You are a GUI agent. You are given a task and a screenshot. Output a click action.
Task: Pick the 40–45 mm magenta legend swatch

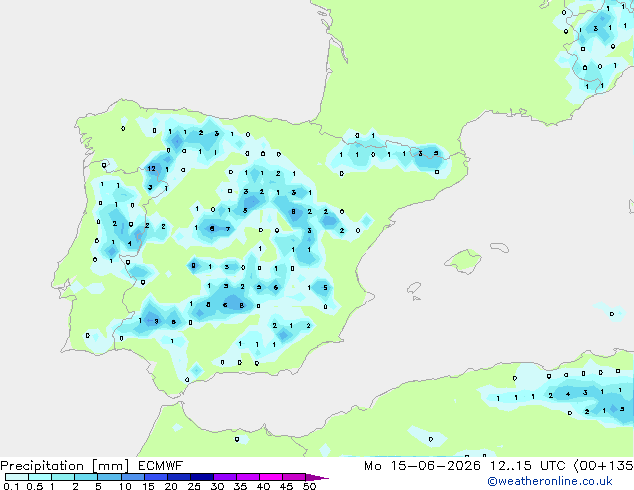click(x=271, y=477)
